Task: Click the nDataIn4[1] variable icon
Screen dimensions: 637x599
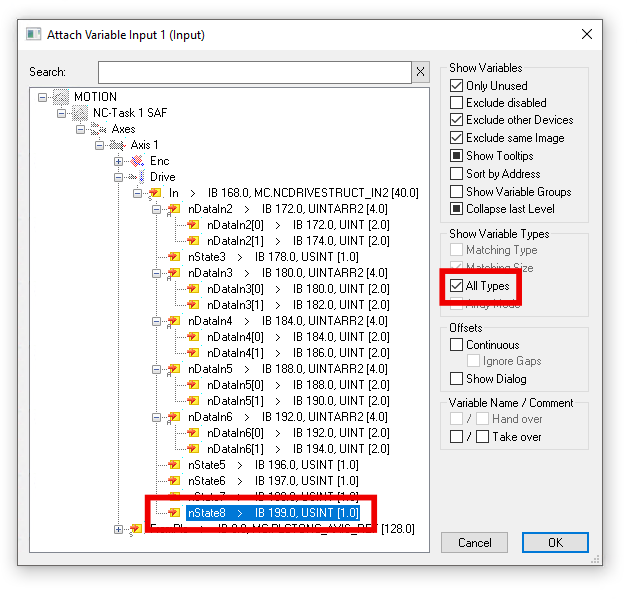Action: tap(193, 353)
